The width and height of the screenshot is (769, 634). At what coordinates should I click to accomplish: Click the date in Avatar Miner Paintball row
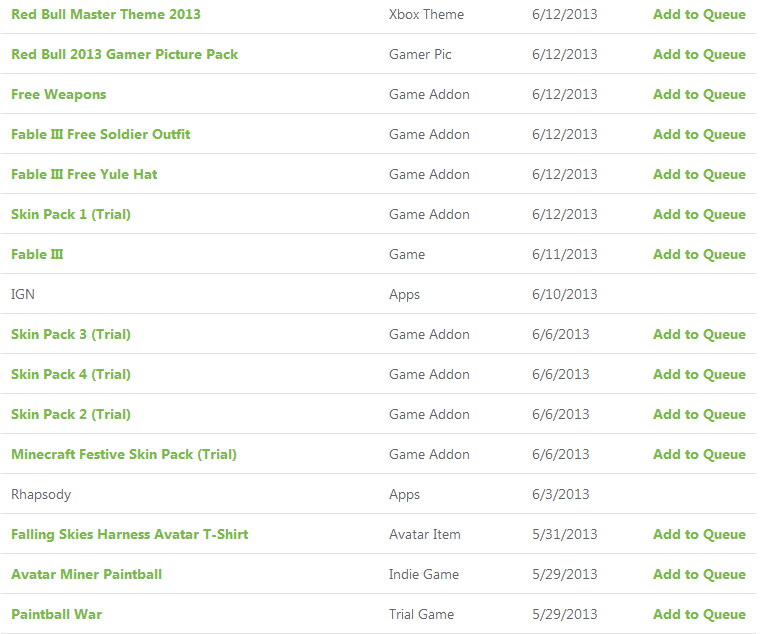click(x=564, y=575)
